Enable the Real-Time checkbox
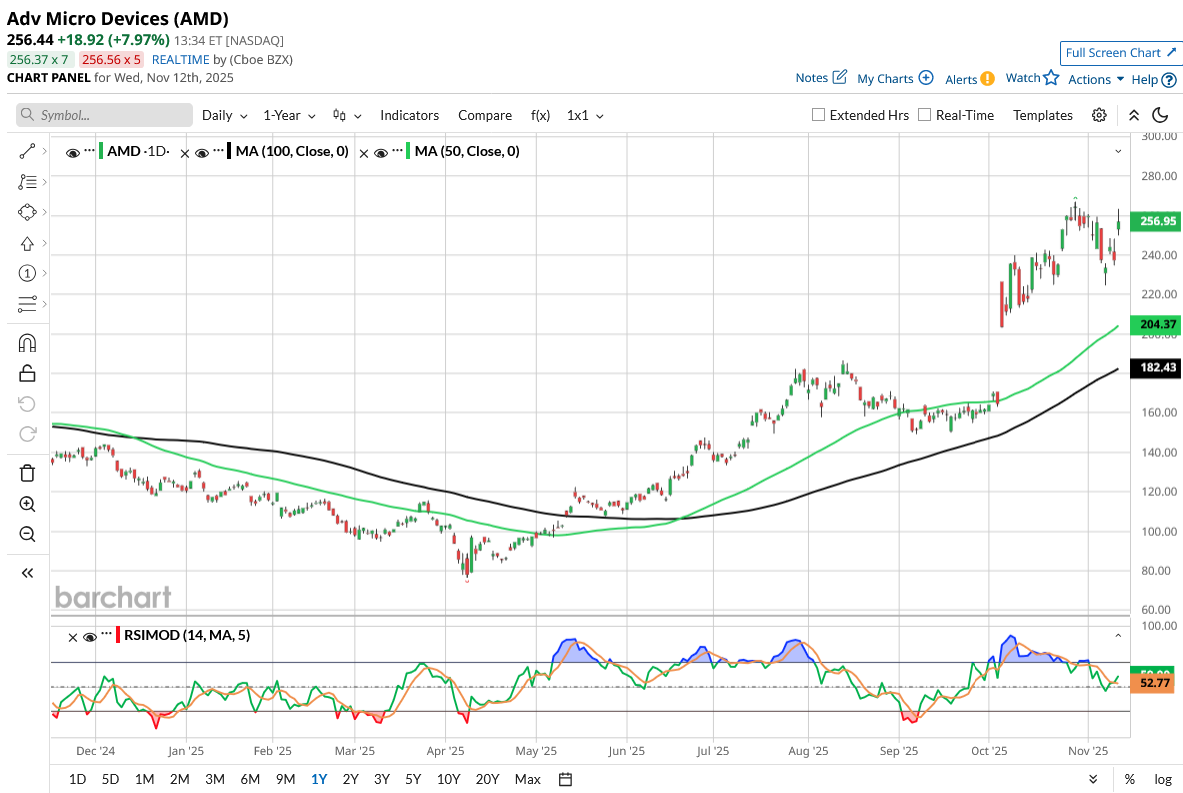 925,115
